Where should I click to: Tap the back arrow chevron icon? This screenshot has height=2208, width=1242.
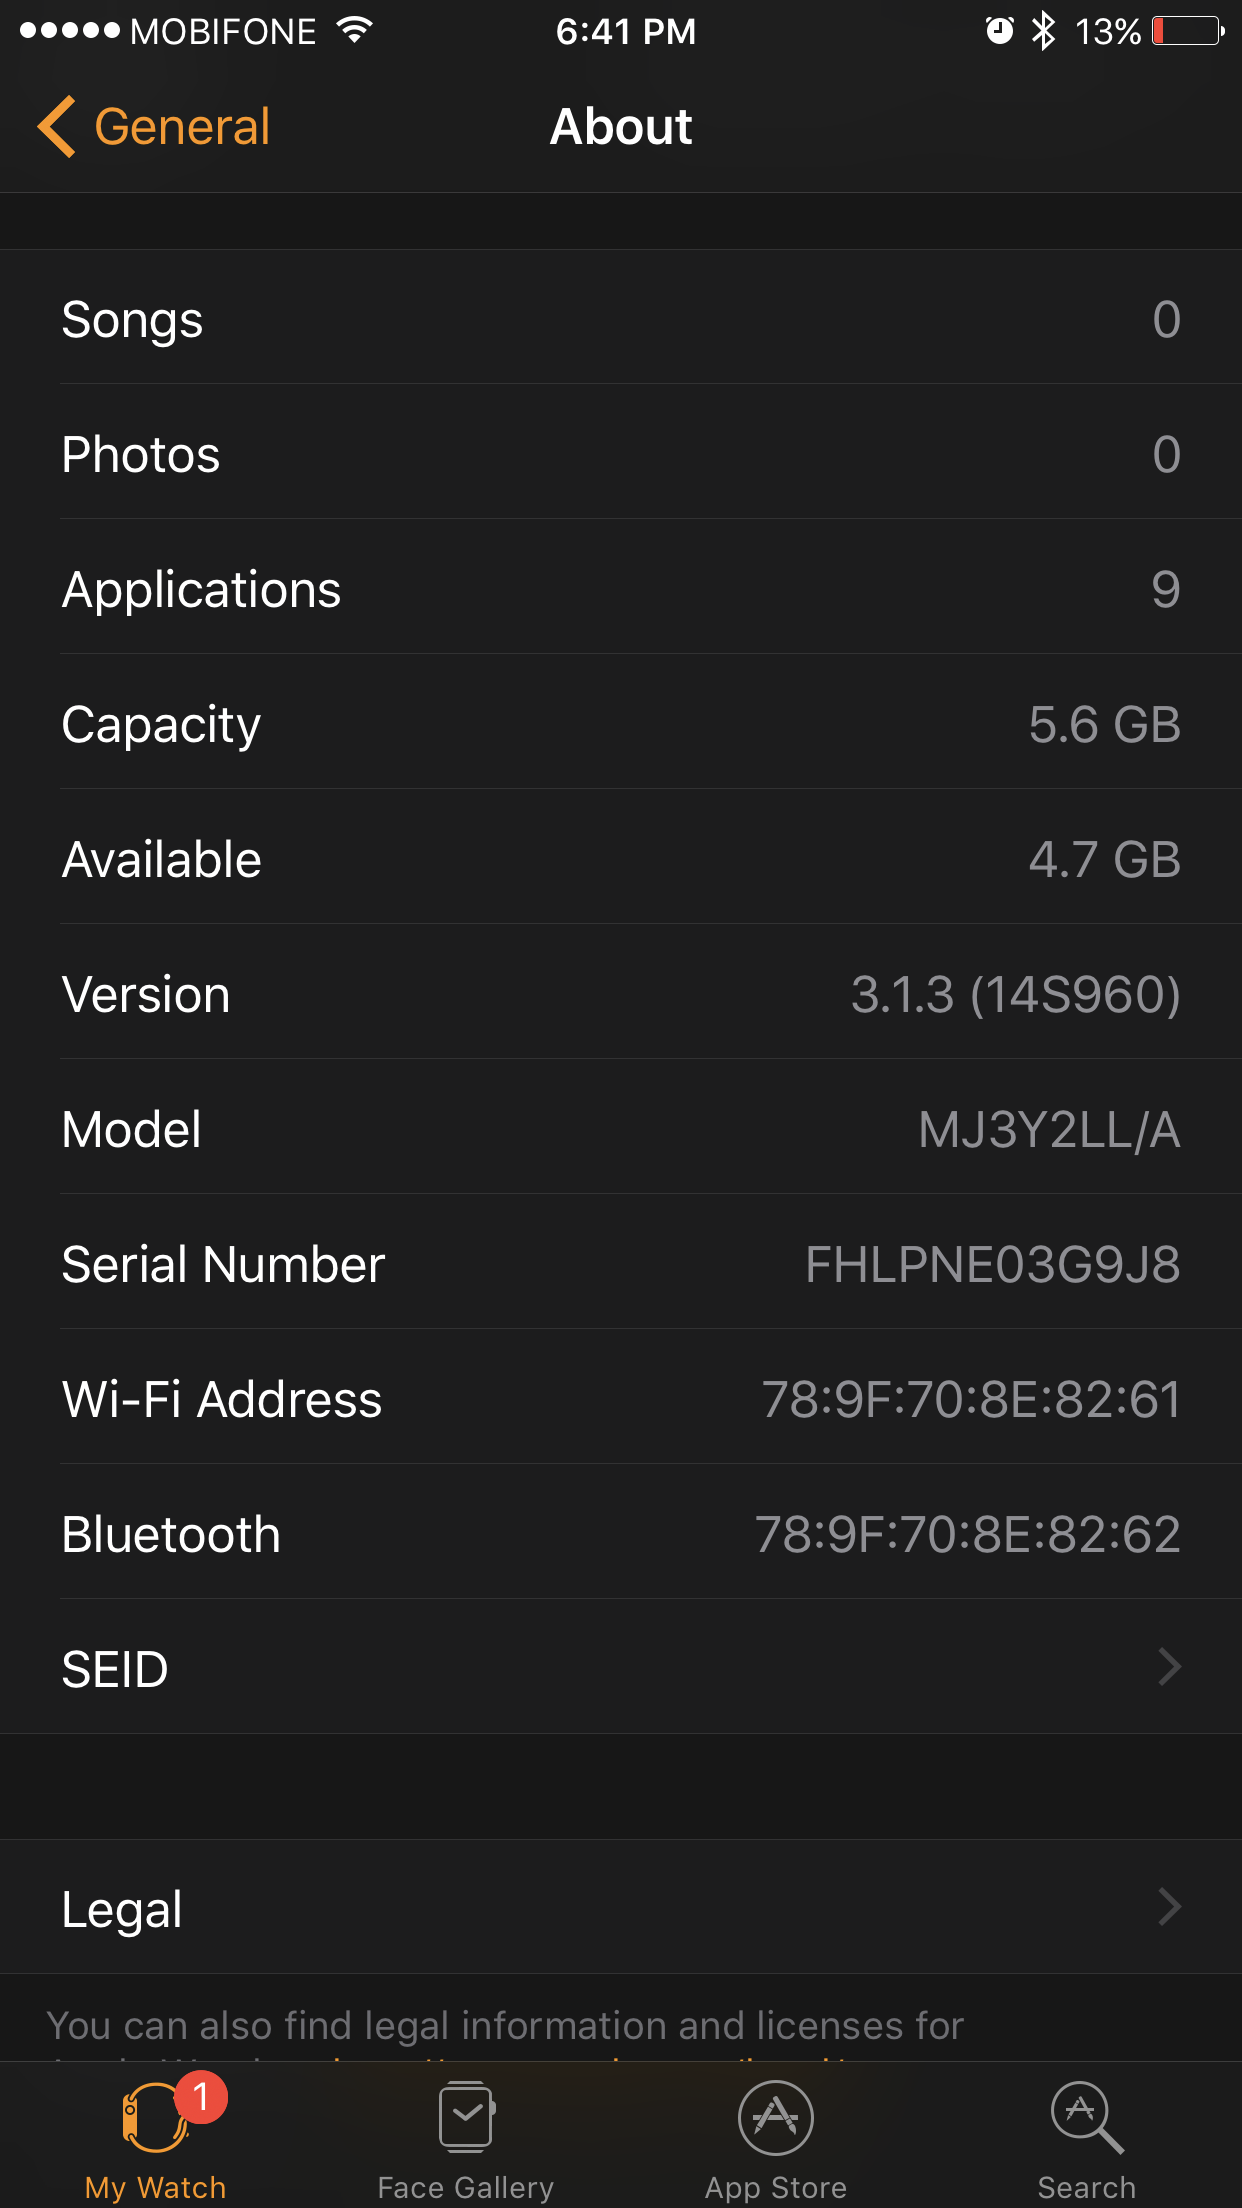point(56,127)
